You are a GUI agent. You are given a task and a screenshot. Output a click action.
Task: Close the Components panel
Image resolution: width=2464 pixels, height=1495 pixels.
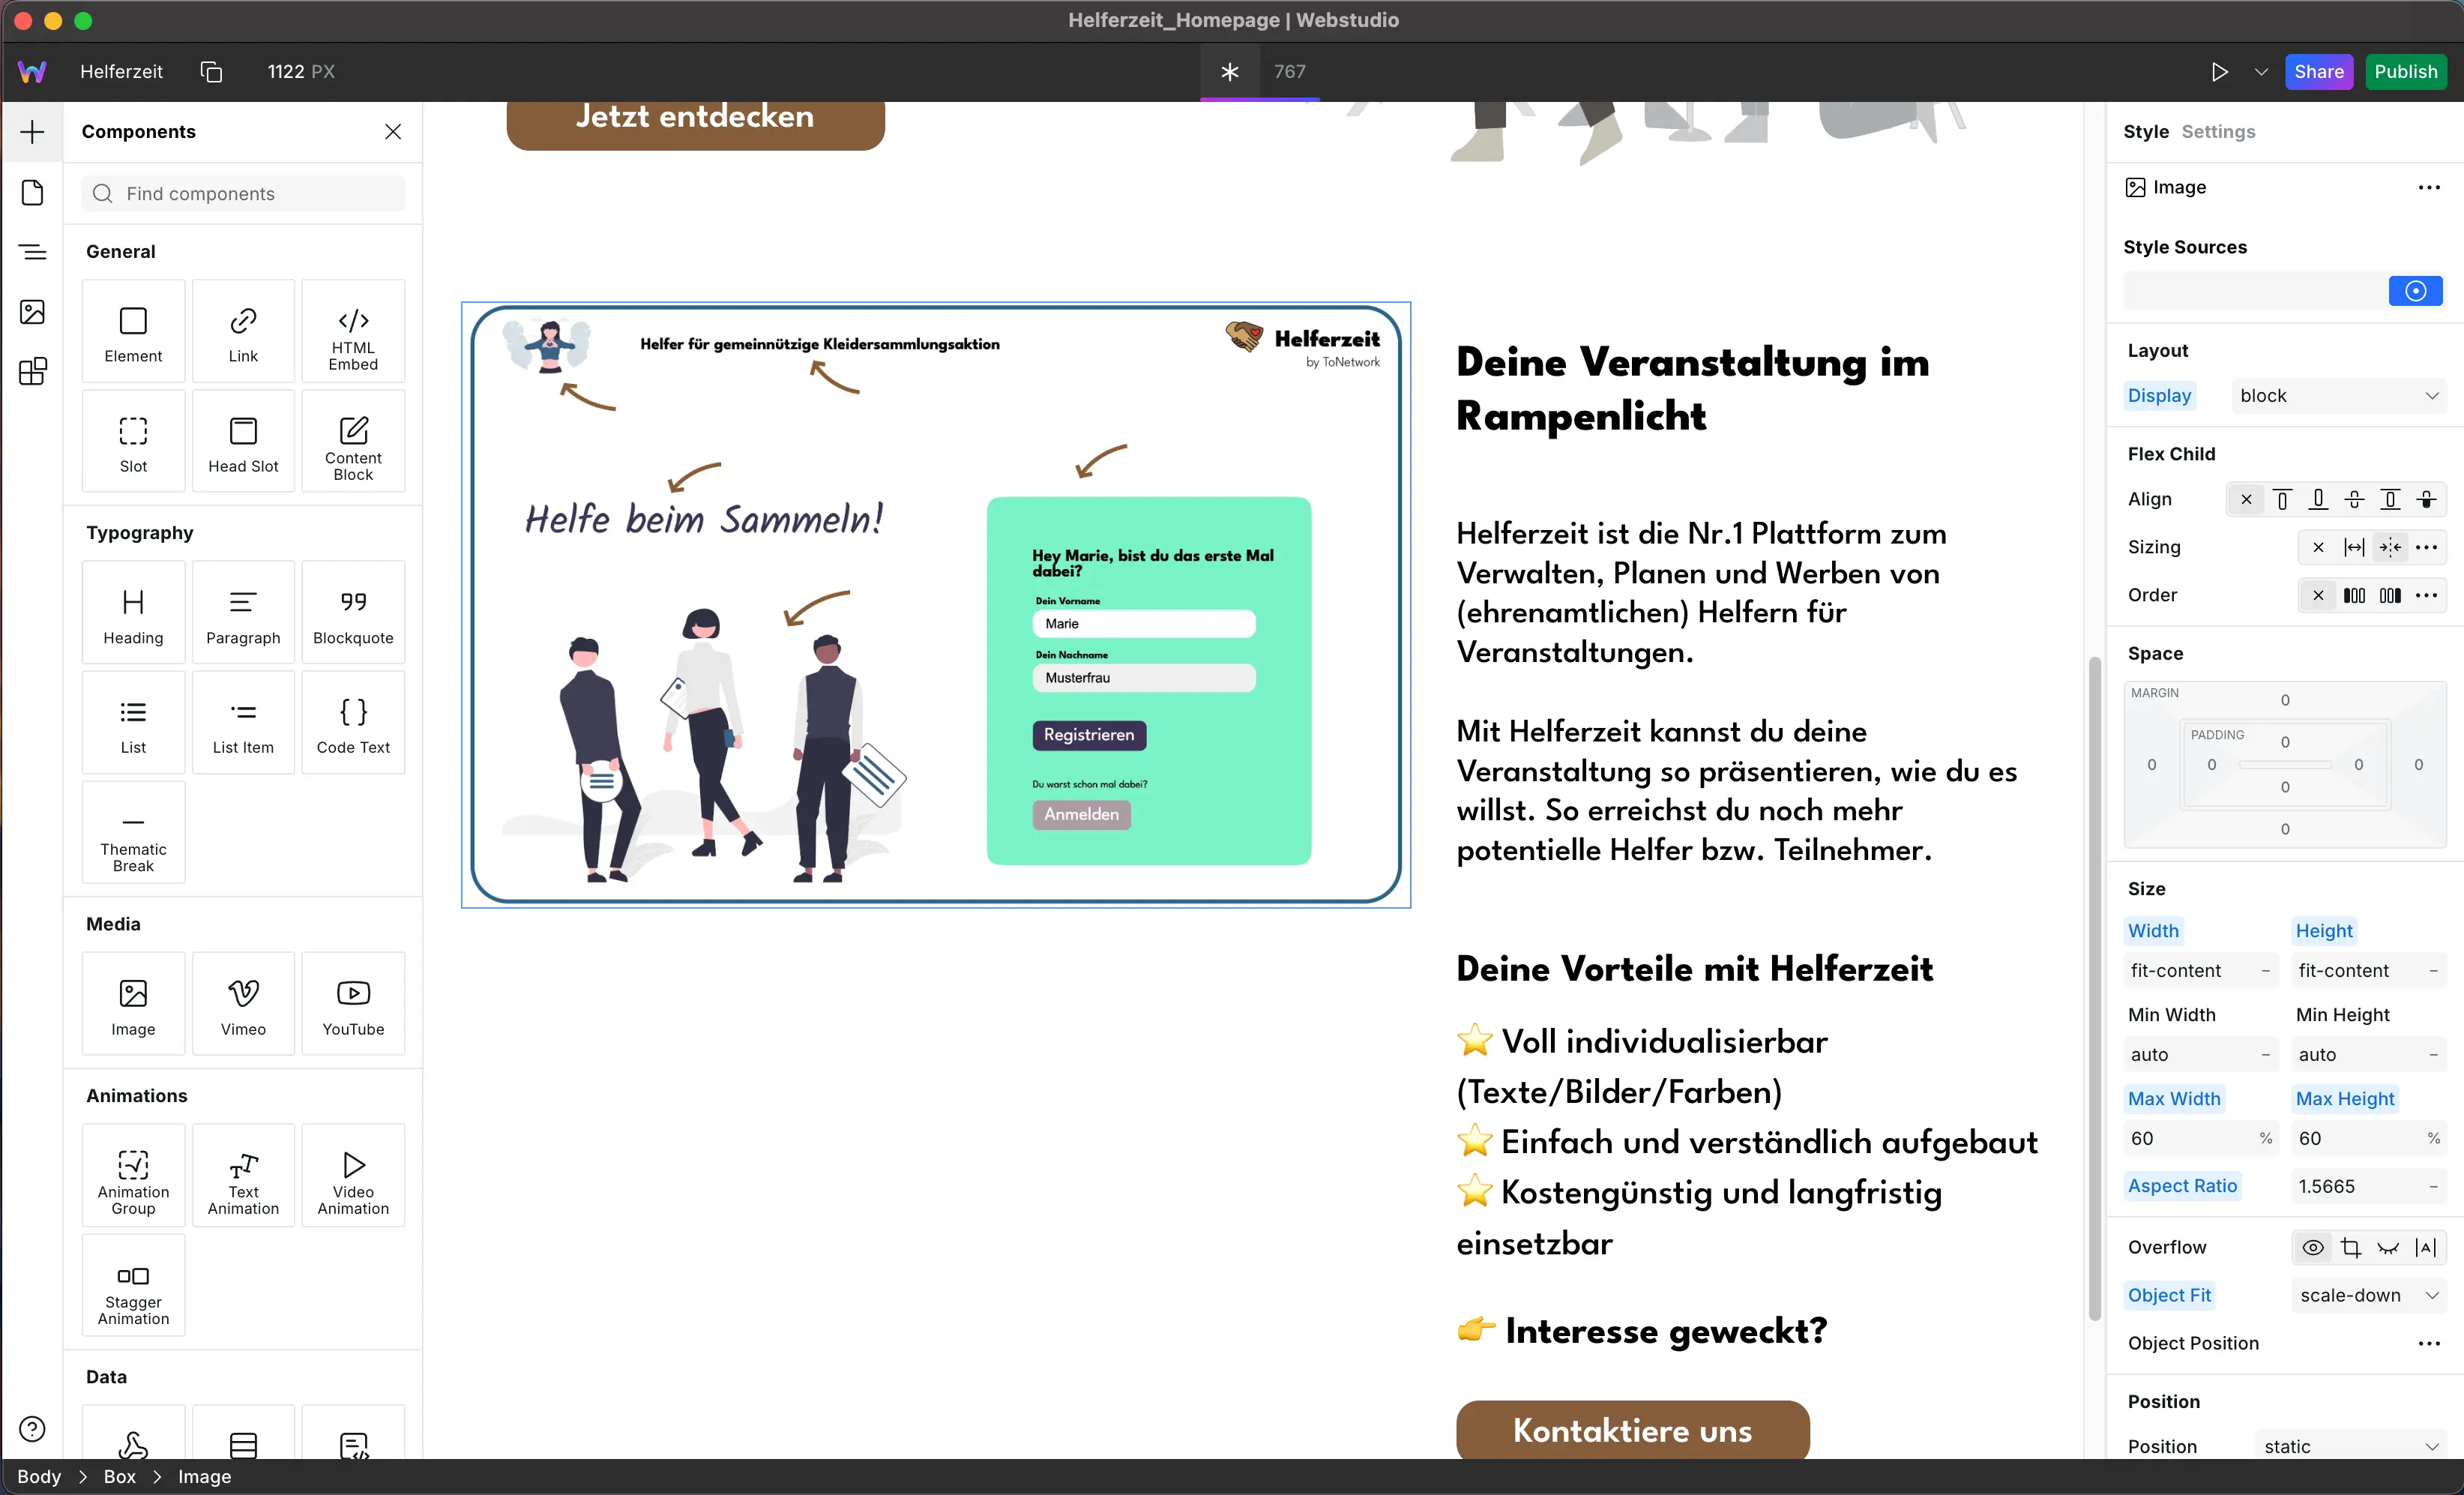(x=393, y=132)
